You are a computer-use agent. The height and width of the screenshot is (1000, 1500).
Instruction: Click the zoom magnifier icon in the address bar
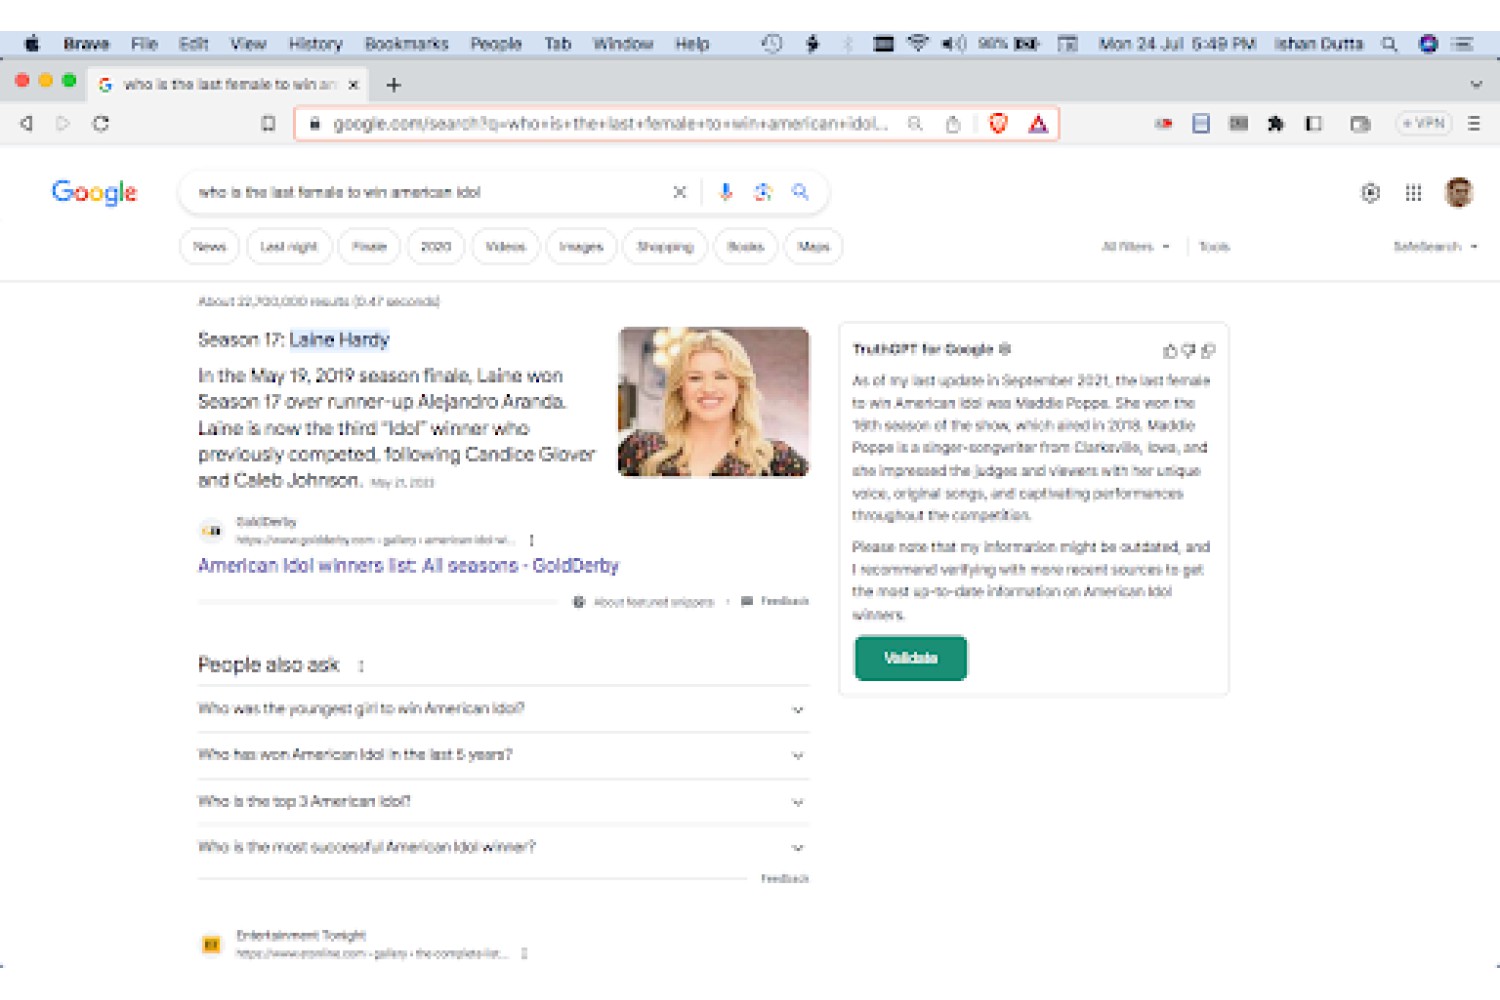pos(915,124)
